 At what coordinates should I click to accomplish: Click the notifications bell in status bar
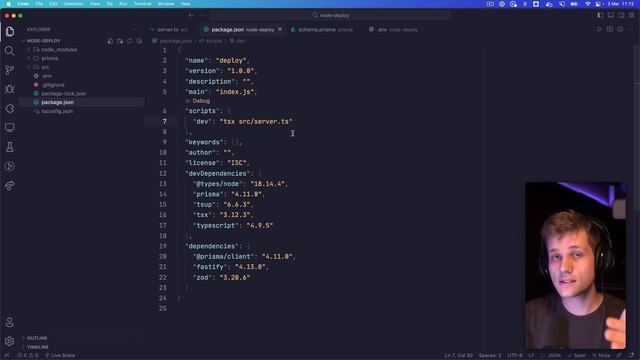pos(631,356)
